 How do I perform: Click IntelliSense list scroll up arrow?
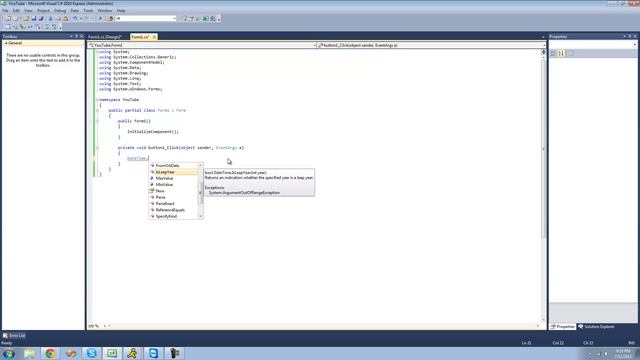click(x=200, y=165)
